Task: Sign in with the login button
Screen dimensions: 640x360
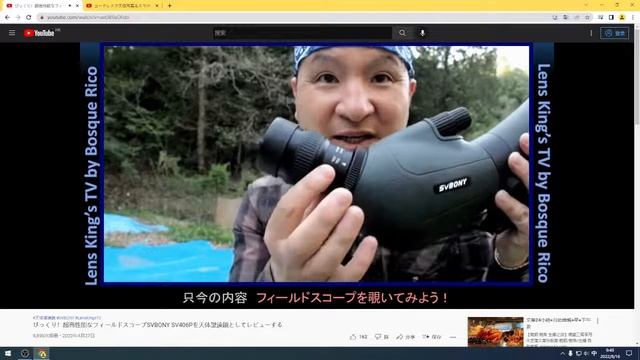Action: [x=614, y=33]
